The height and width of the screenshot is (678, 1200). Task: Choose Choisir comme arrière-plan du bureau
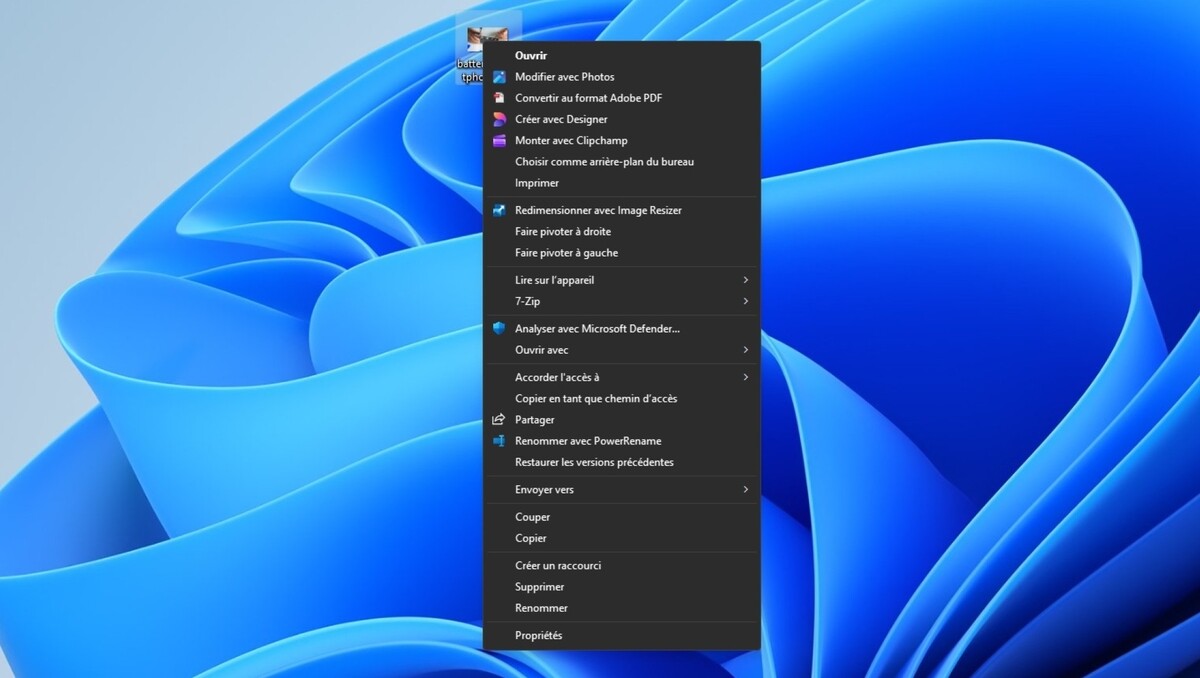tap(604, 162)
